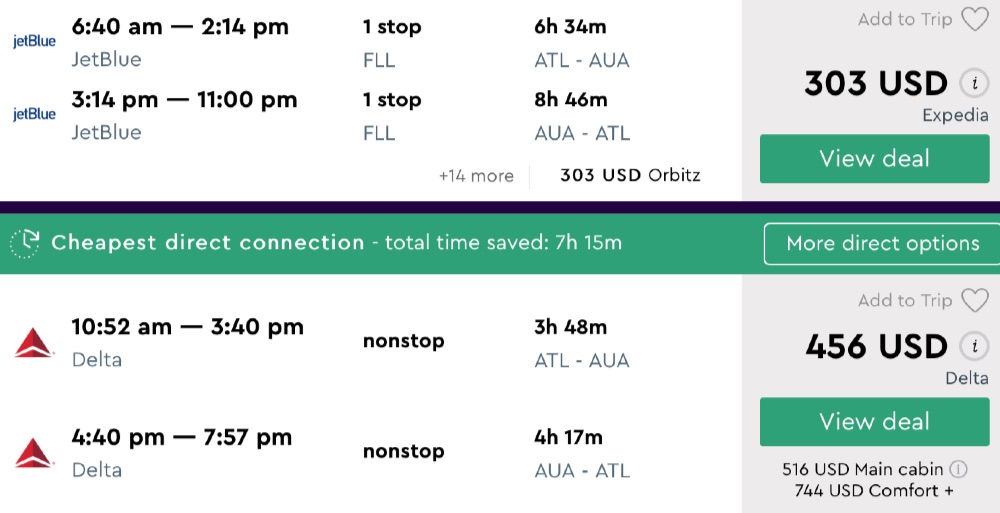This screenshot has height=513, width=1000.
Task: Open info icon beside 303 USD price
Action: coord(970,83)
